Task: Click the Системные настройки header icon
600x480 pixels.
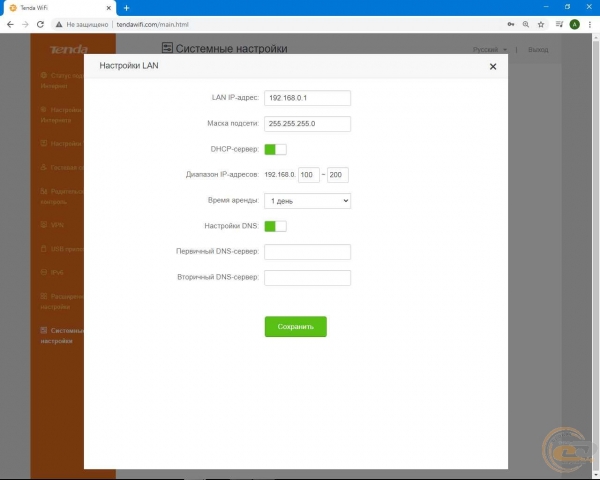Action: pyautogui.click(x=167, y=48)
